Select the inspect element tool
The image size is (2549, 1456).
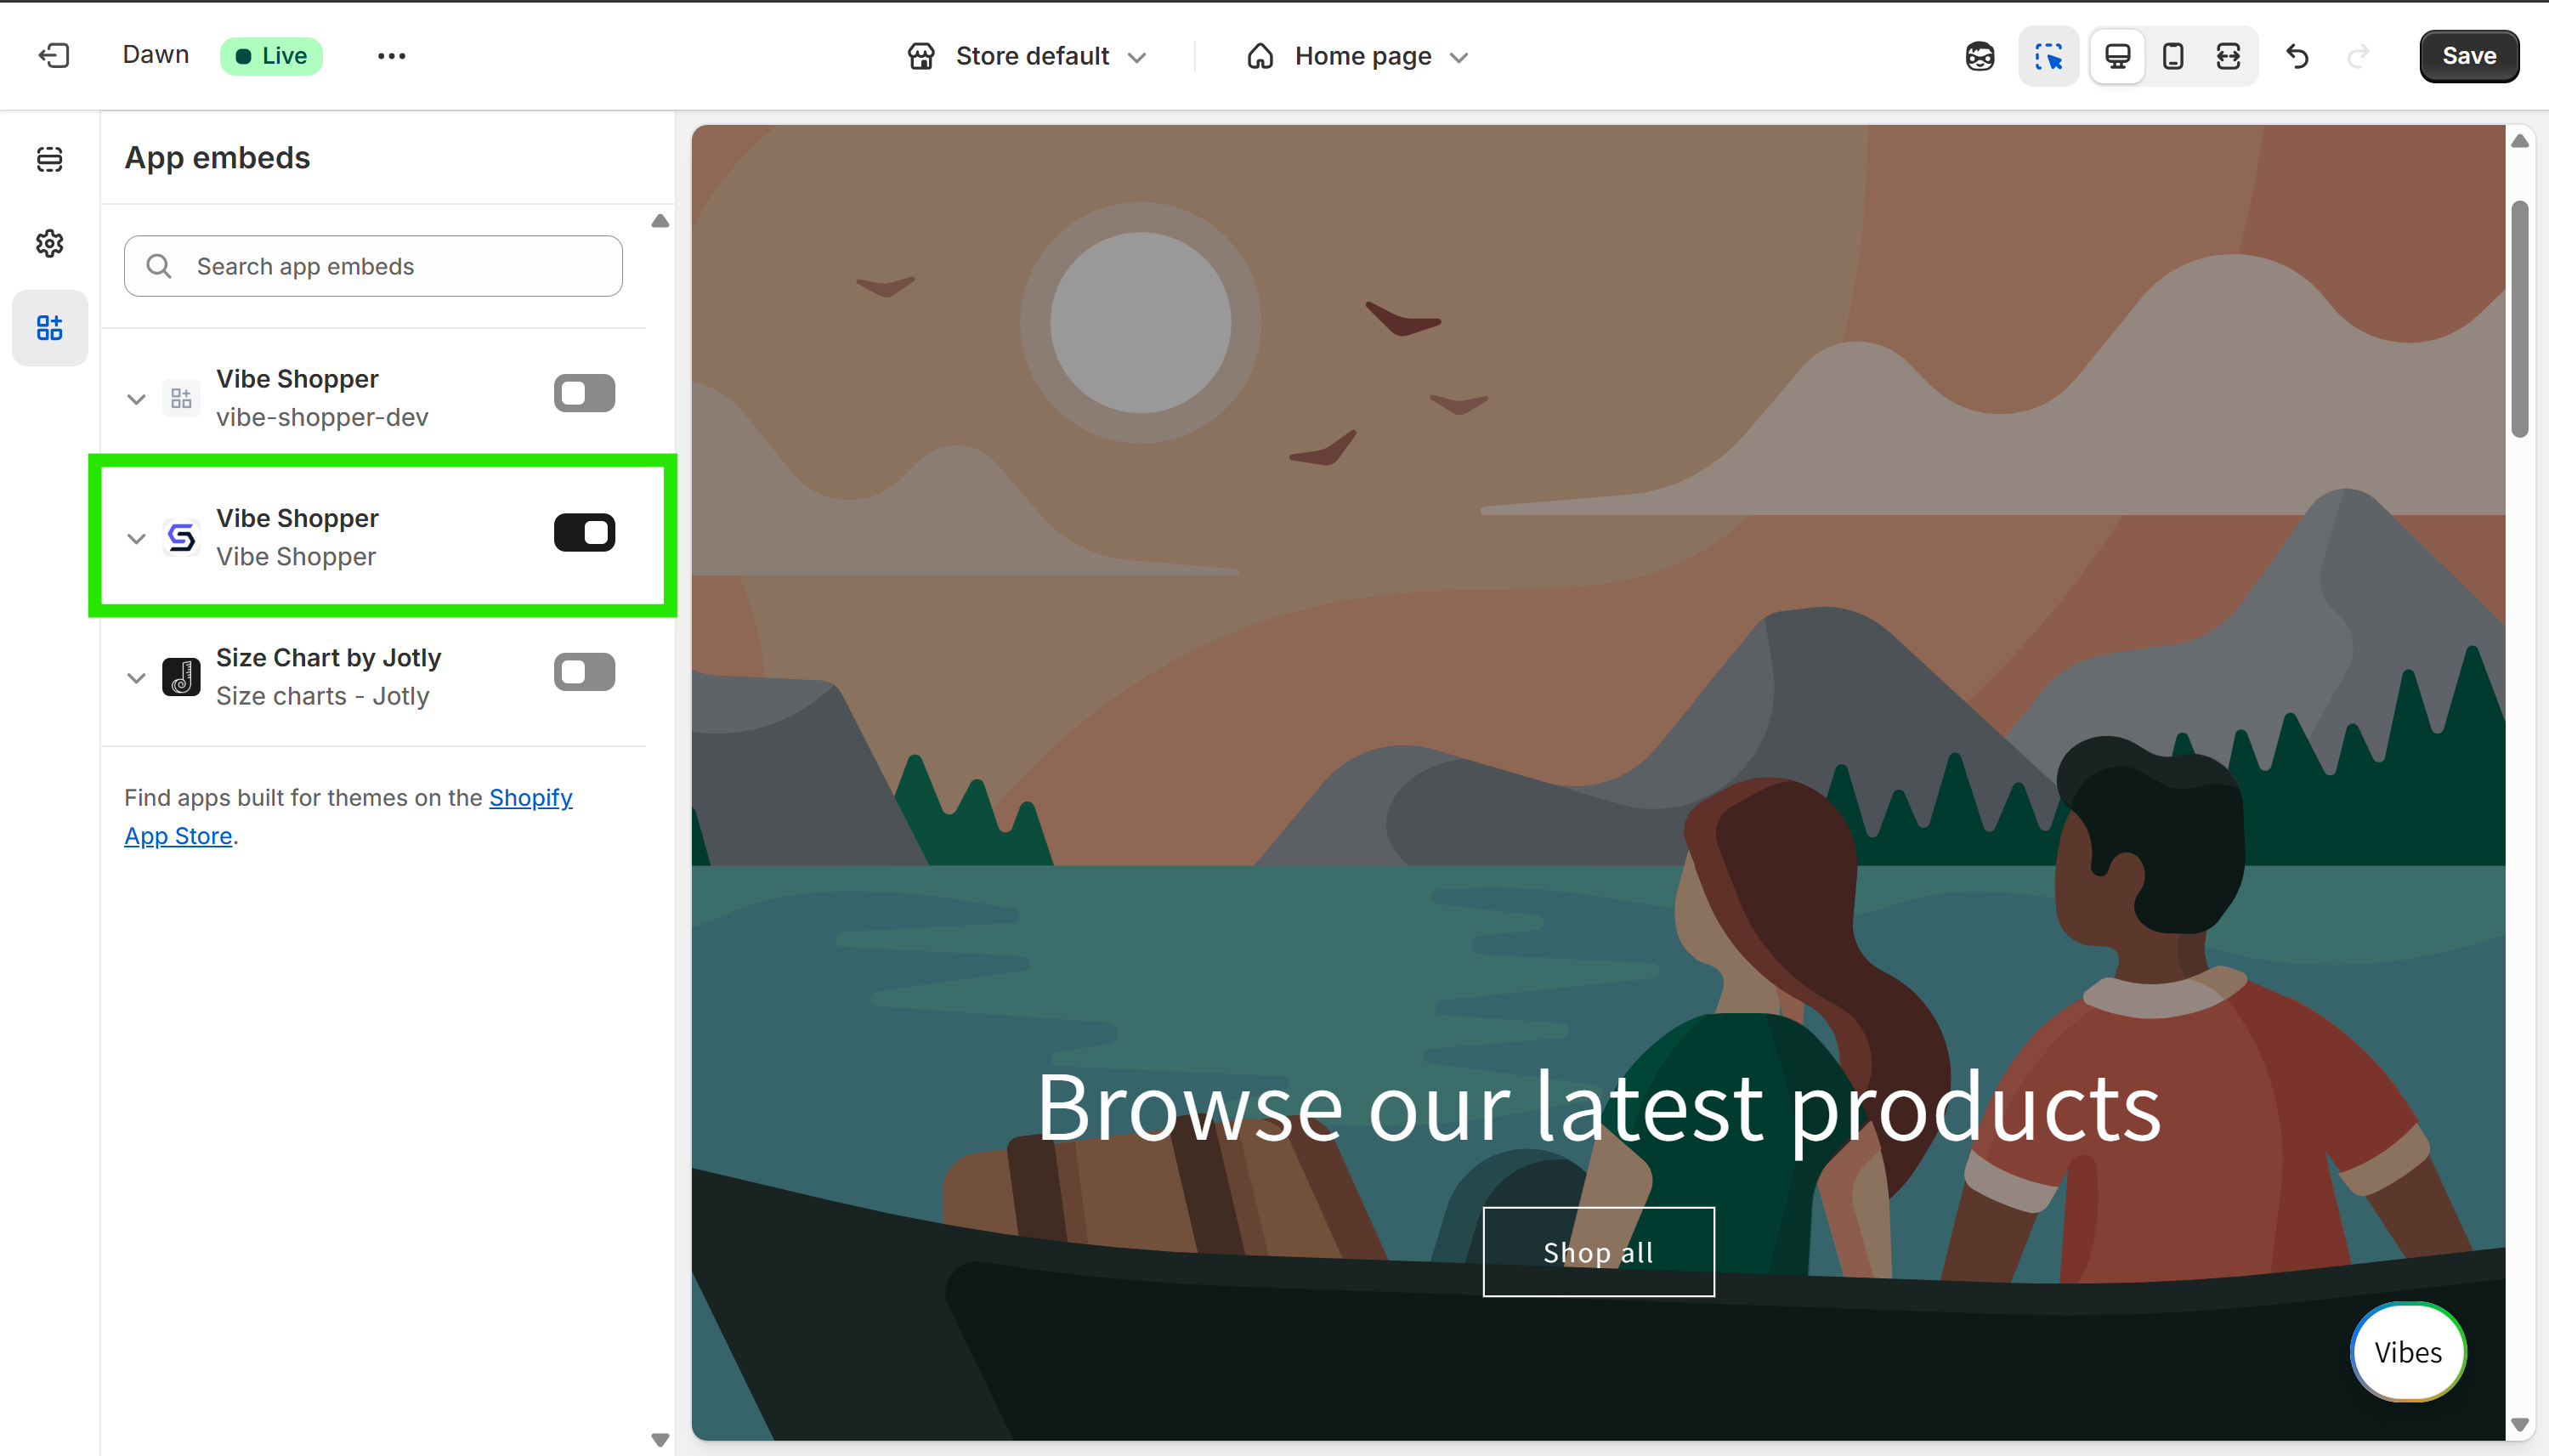click(2048, 56)
